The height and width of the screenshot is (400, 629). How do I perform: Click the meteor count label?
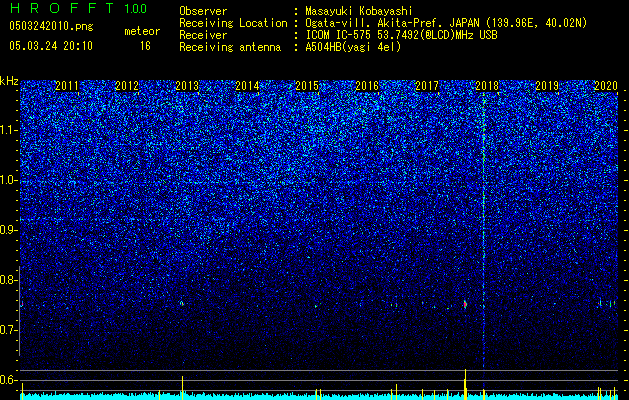[x=142, y=31]
